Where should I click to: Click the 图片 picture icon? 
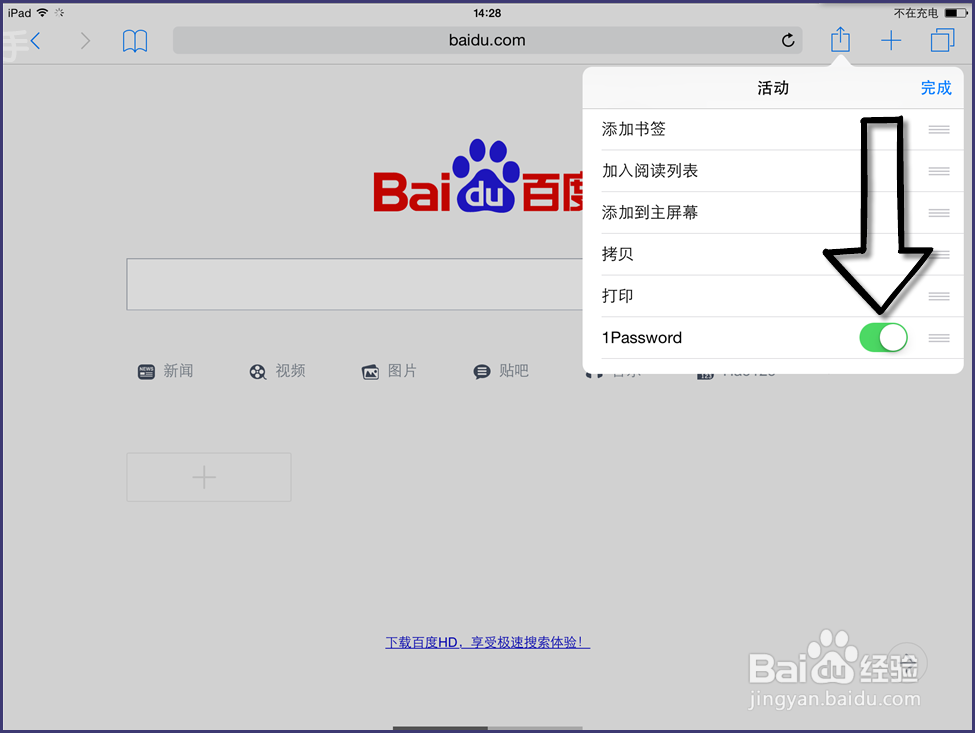(x=370, y=372)
